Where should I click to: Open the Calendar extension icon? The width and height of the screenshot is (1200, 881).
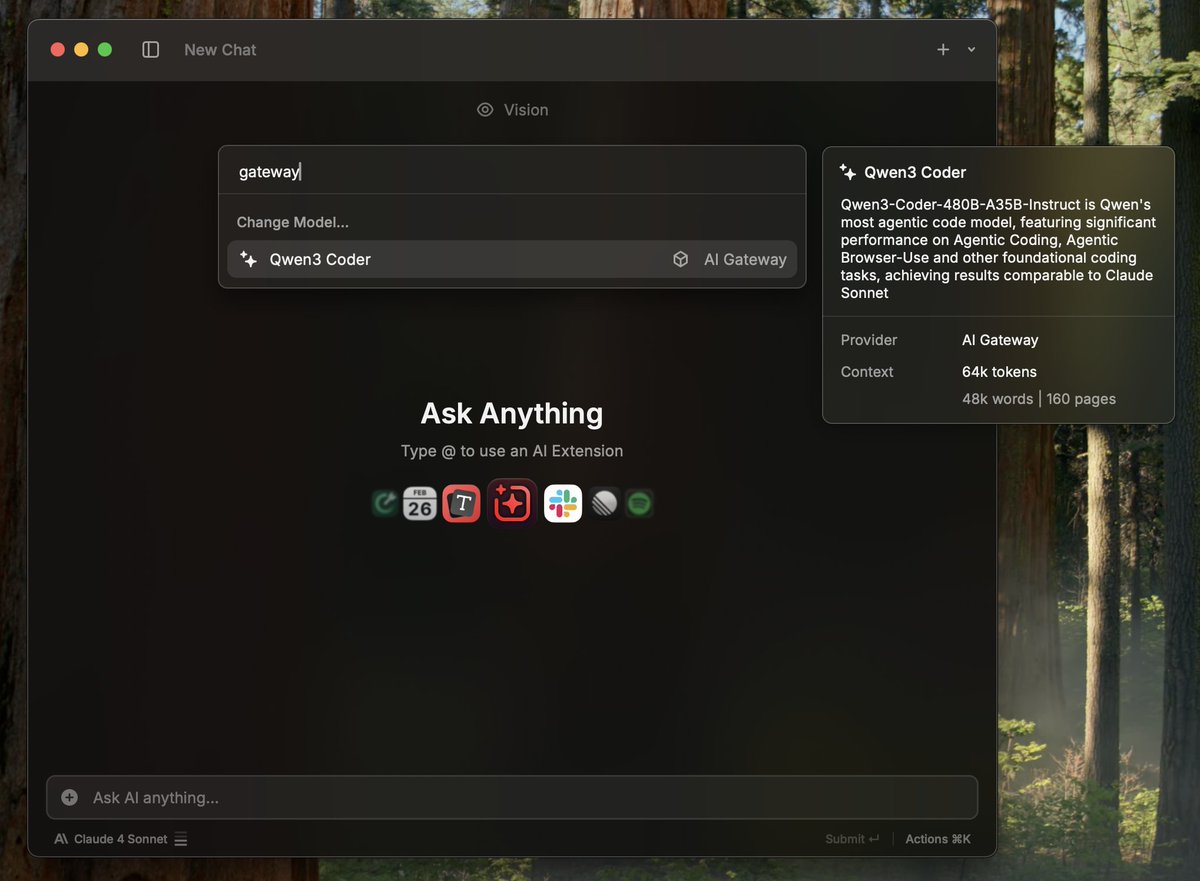tap(420, 503)
